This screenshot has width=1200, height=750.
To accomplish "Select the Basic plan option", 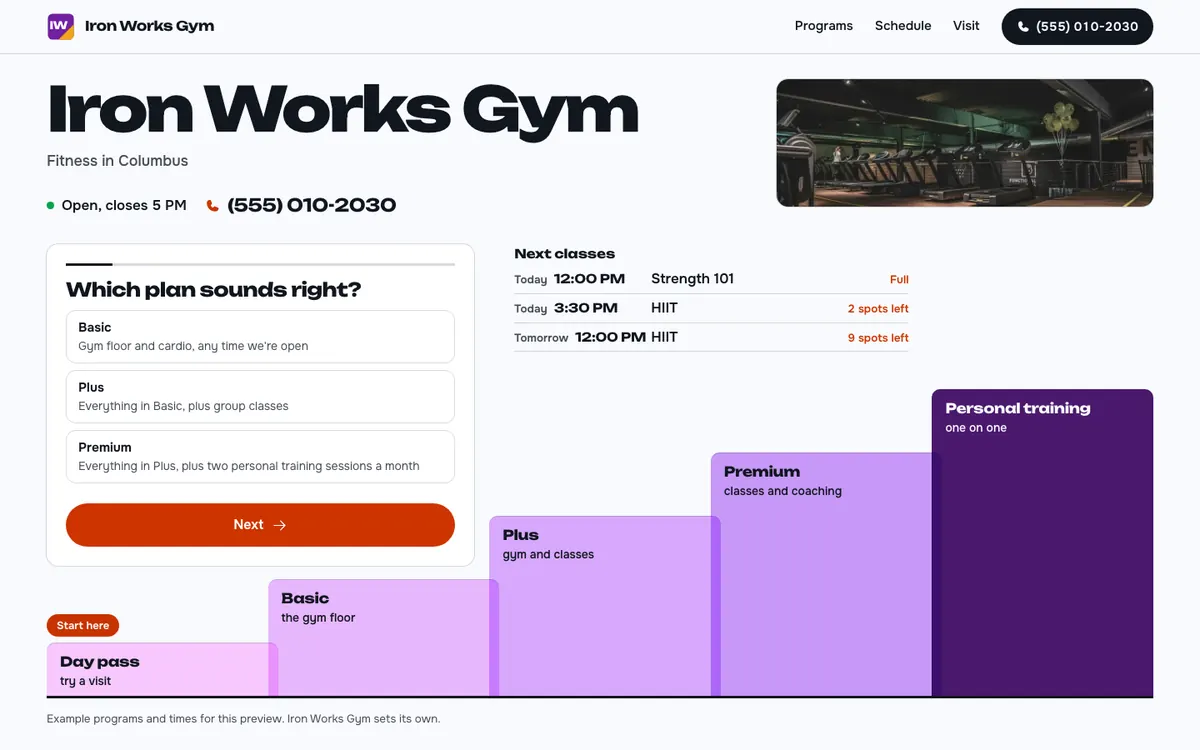I will [260, 336].
